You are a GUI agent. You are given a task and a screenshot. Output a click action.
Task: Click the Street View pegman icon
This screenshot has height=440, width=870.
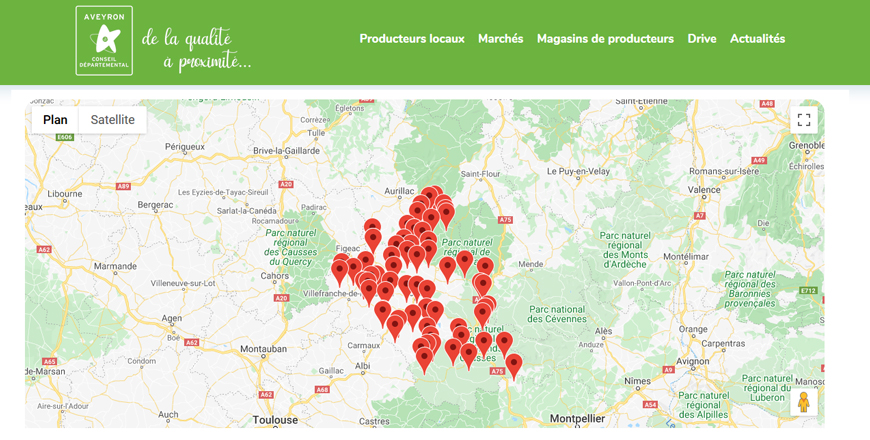coord(804,402)
